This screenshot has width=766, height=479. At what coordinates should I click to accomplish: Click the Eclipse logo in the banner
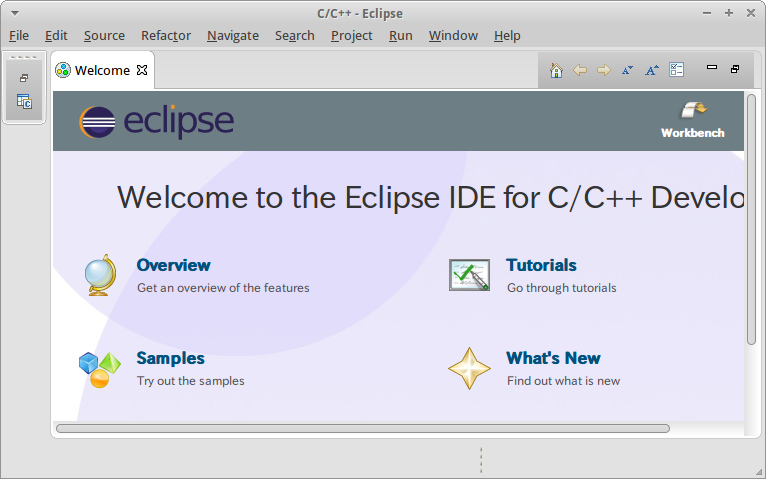[x=156, y=121]
